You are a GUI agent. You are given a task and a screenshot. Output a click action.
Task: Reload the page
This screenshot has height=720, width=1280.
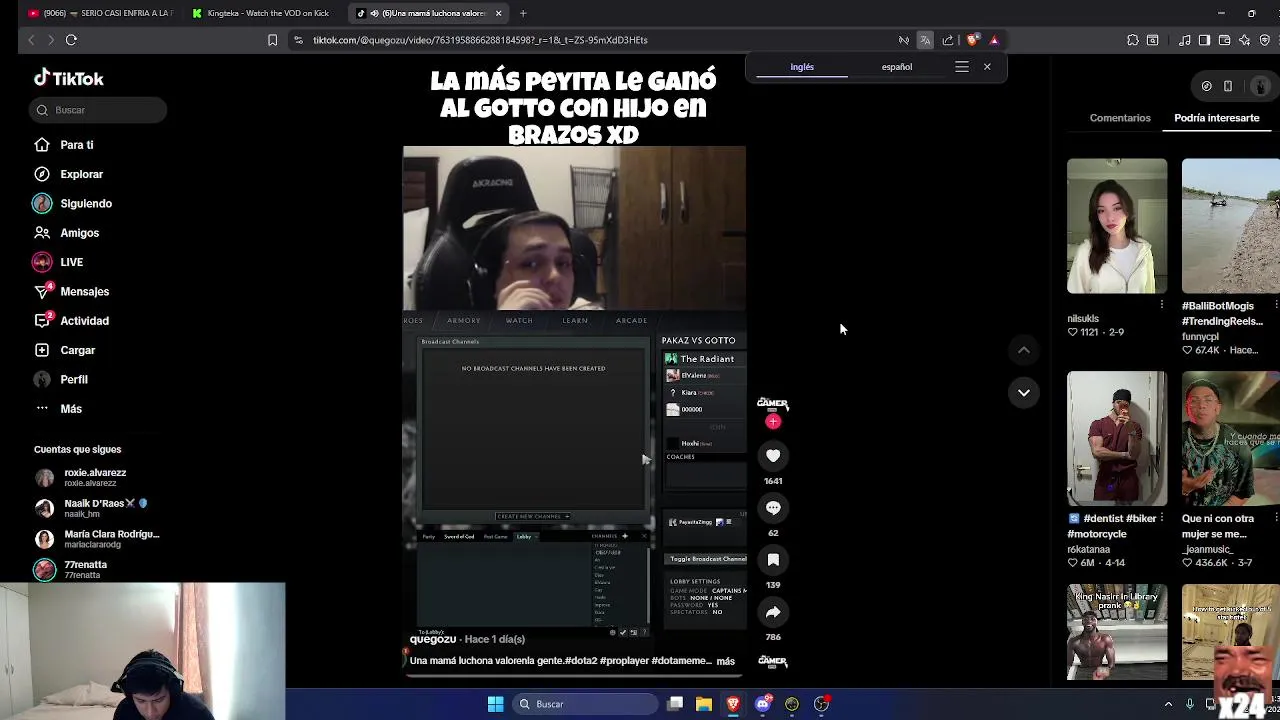[71, 40]
